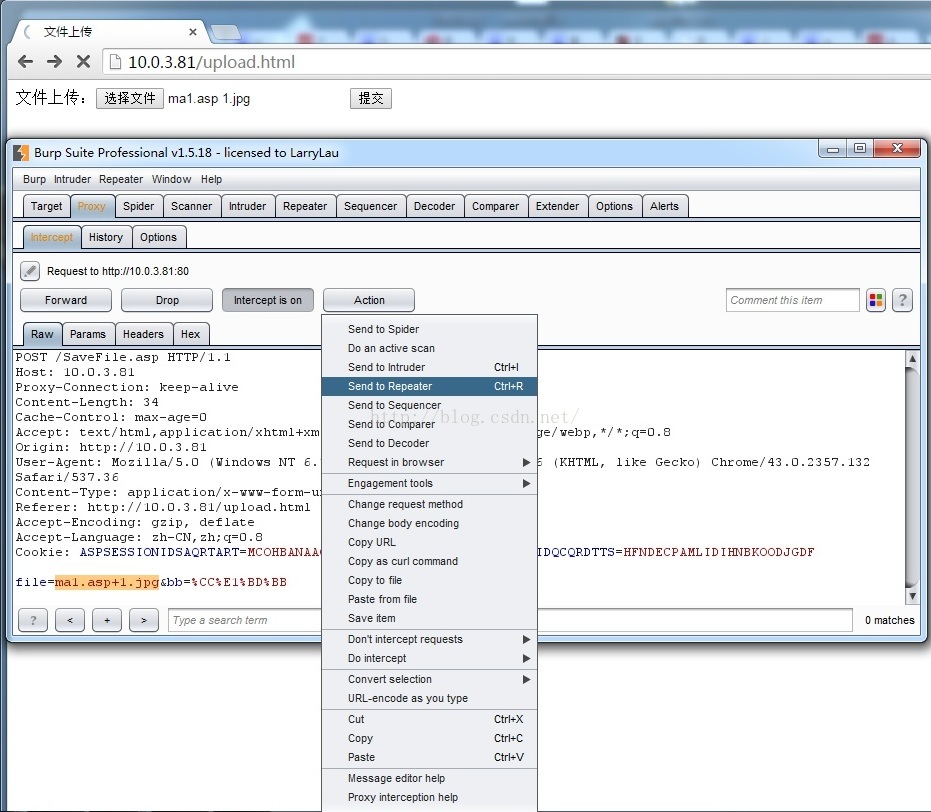The width and height of the screenshot is (931, 812).
Task: Open the help question mark near comment
Action: (x=902, y=300)
